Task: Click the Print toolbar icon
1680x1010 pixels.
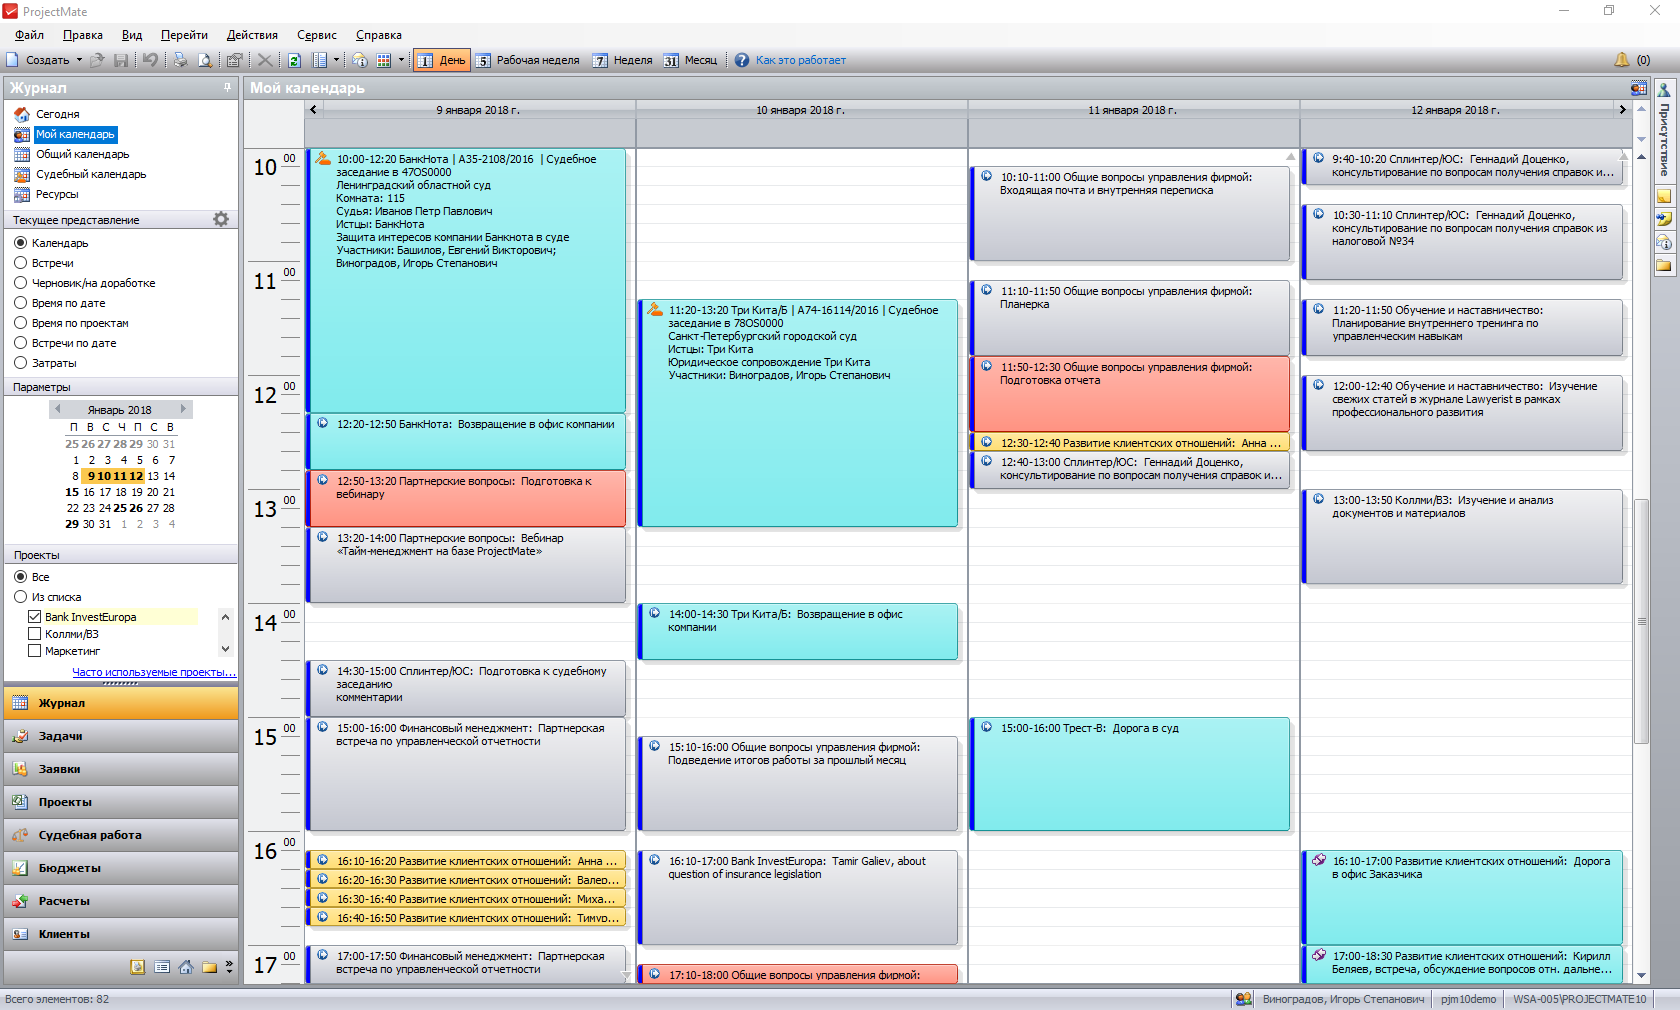Action: pos(180,60)
